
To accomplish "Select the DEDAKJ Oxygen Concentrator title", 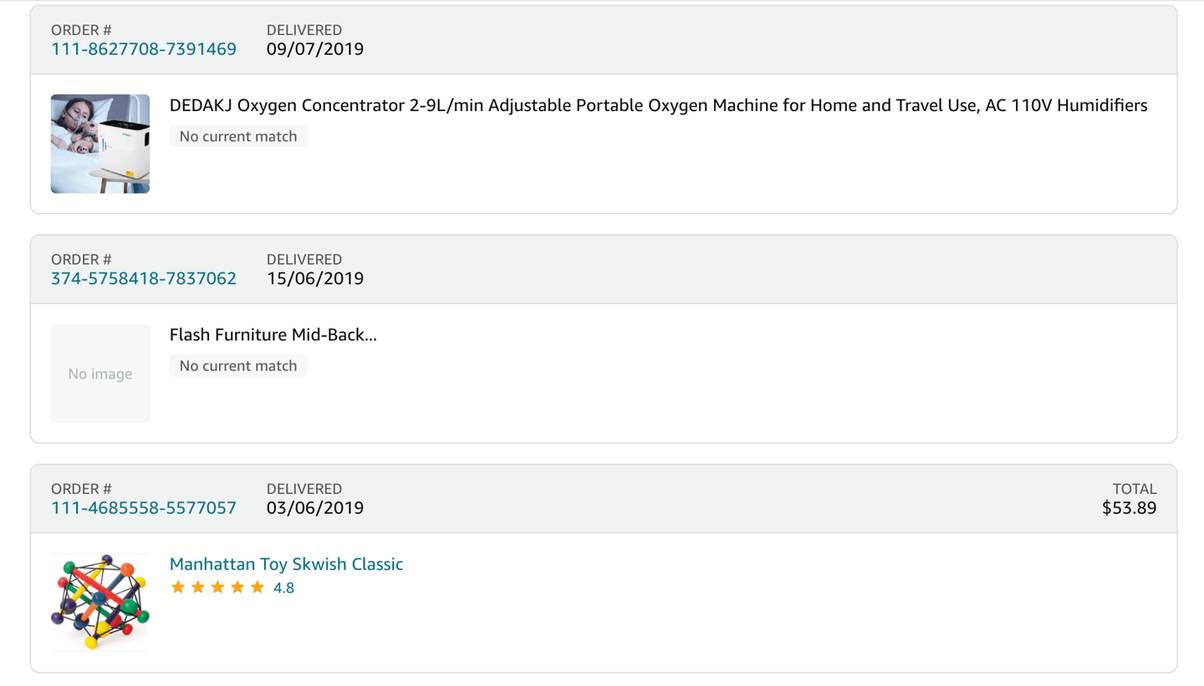I will tap(658, 105).
